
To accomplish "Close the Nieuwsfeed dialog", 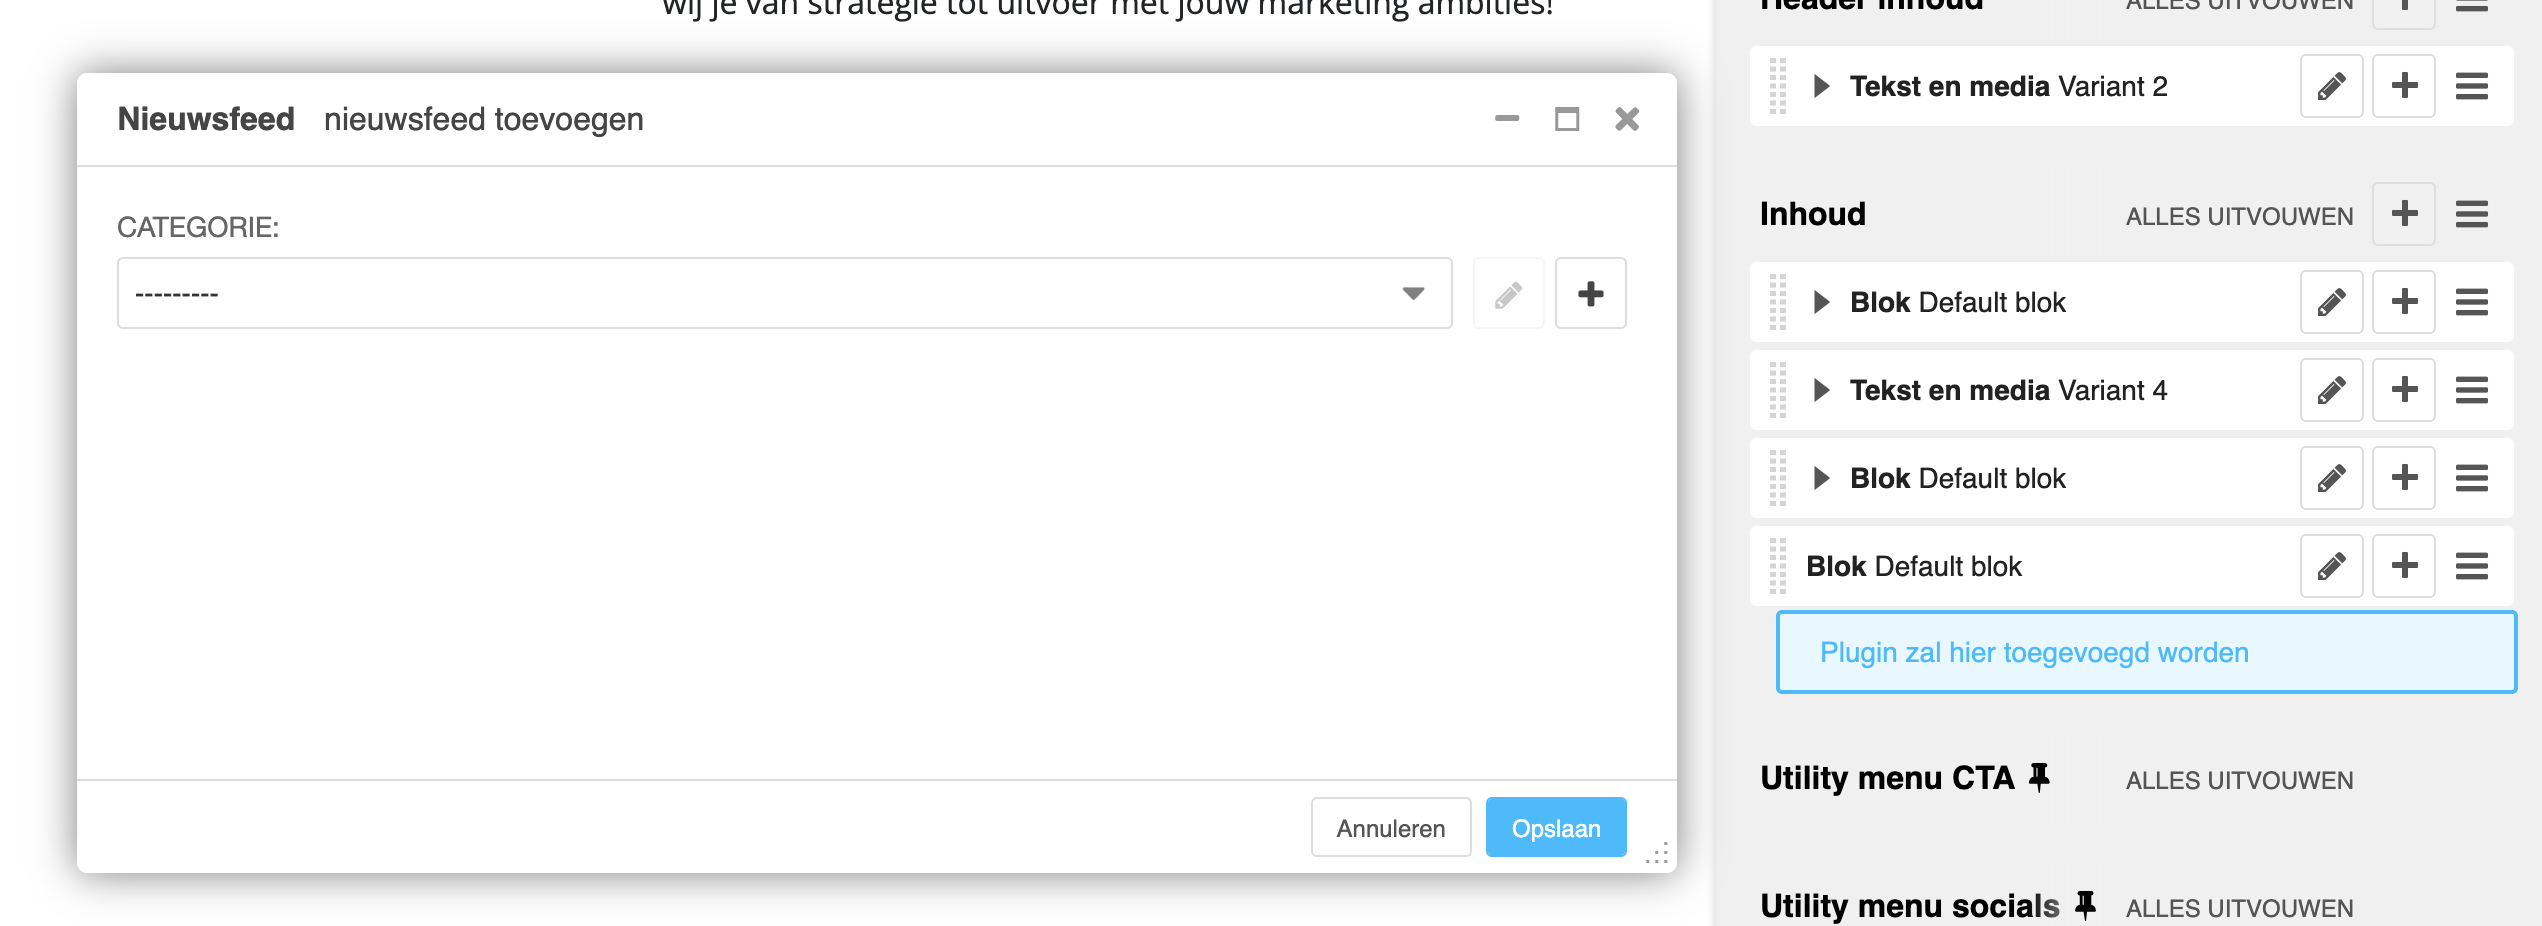I will click(x=1627, y=120).
